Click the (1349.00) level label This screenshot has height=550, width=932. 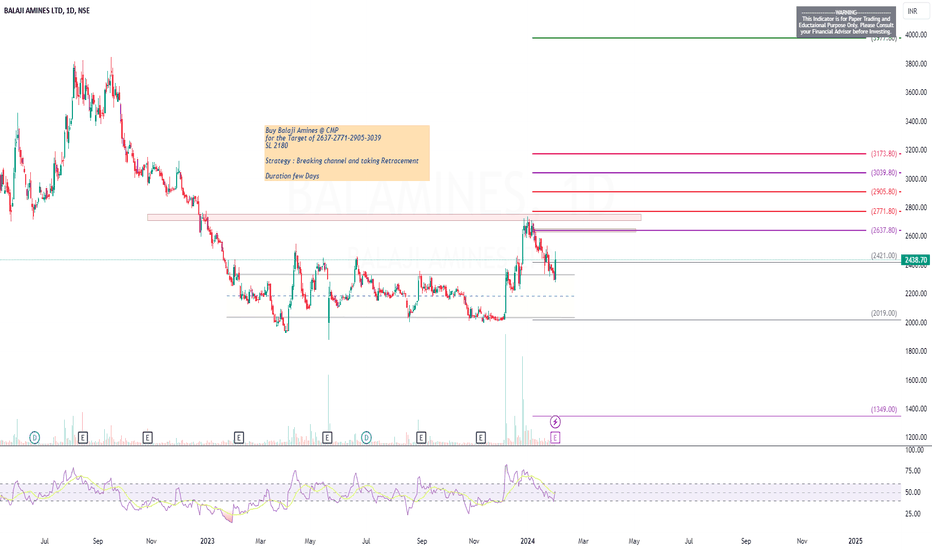point(884,410)
